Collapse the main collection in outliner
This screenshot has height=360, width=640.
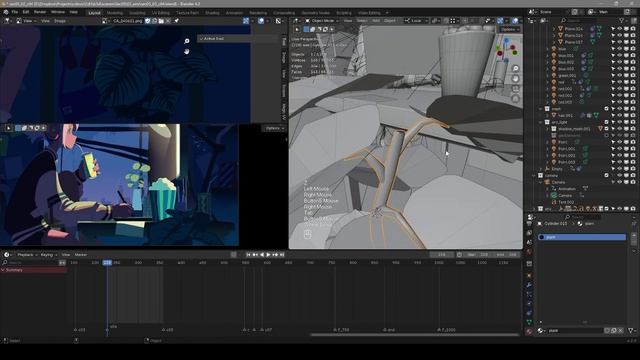pyautogui.click(x=541, y=109)
